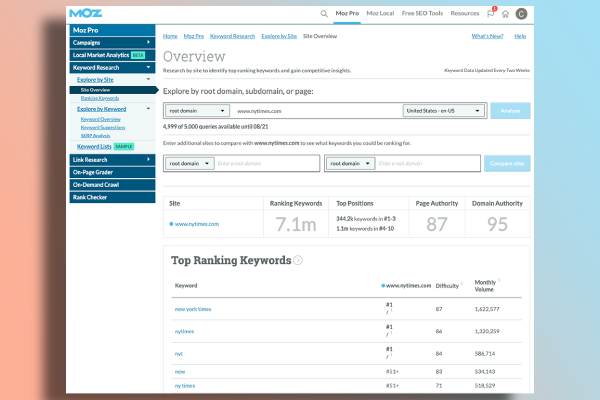Image resolution: width=600 pixels, height=400 pixels.
Task: Open keyword ny times
Action: pos(185,385)
